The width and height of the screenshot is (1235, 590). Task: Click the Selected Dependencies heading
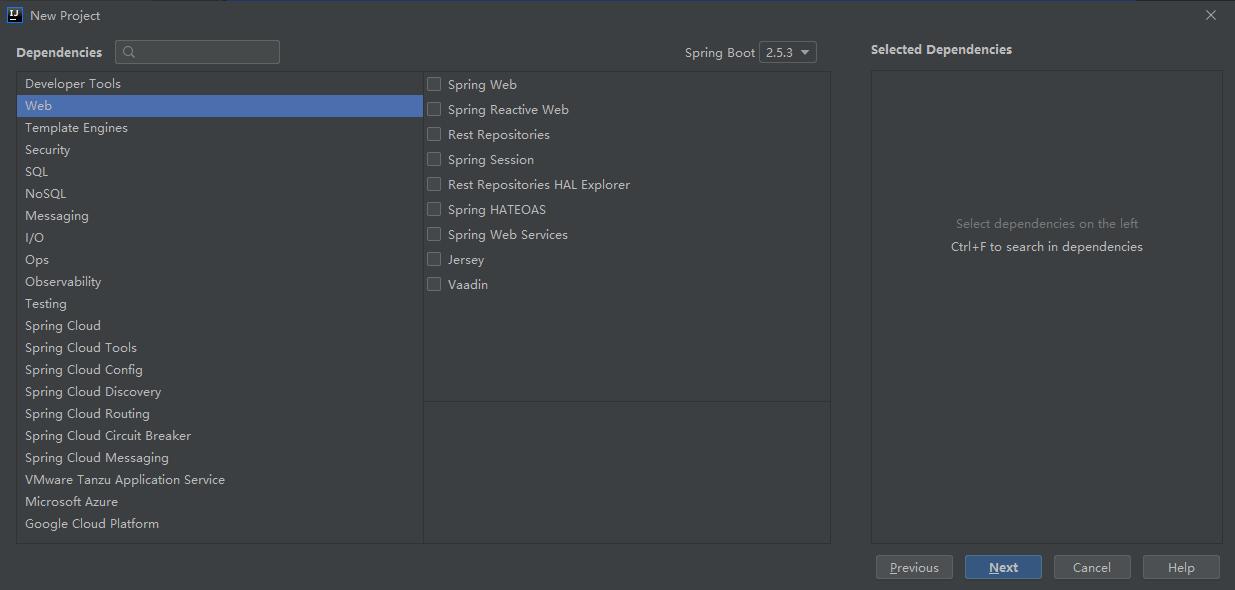(x=941, y=50)
